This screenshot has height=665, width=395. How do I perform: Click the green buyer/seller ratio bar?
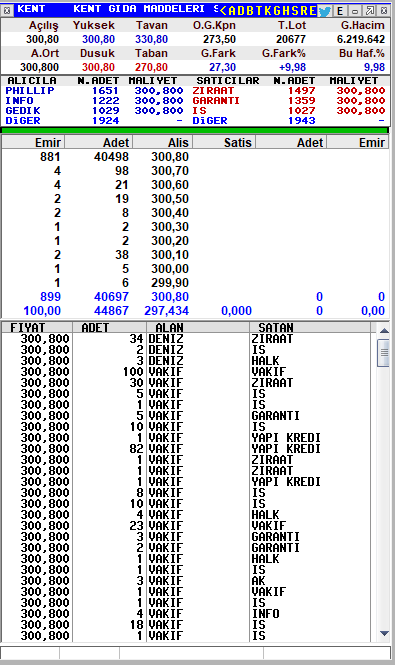[x=195, y=130]
